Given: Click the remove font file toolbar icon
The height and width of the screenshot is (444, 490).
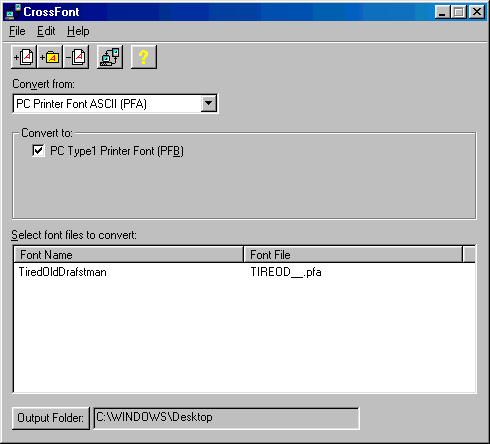Looking at the screenshot, I should (76, 57).
